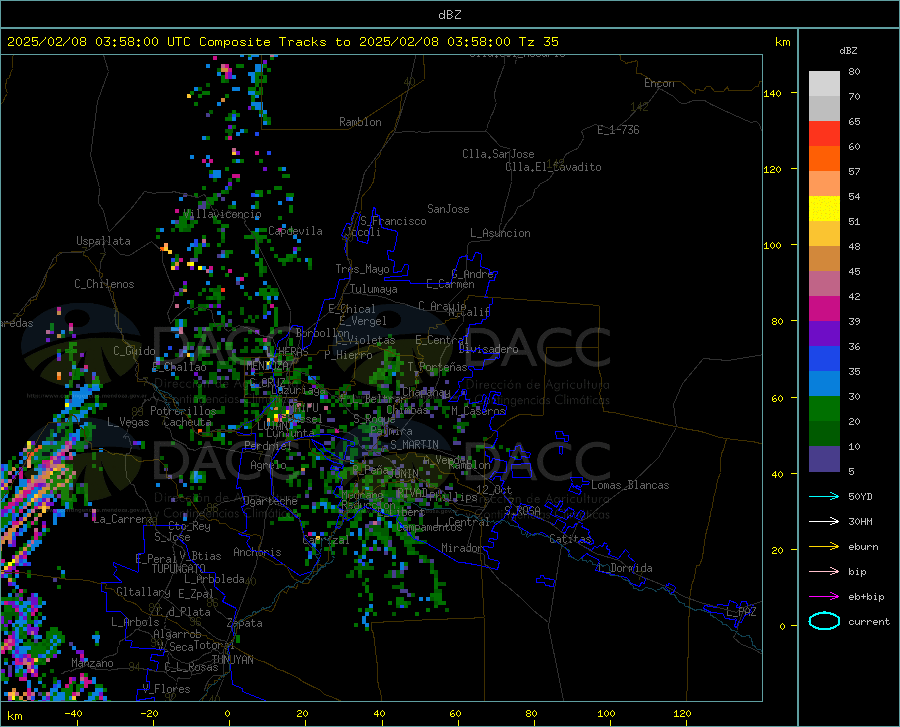
Task: Click the 'L_Vegas' map label
Action: coord(128,422)
